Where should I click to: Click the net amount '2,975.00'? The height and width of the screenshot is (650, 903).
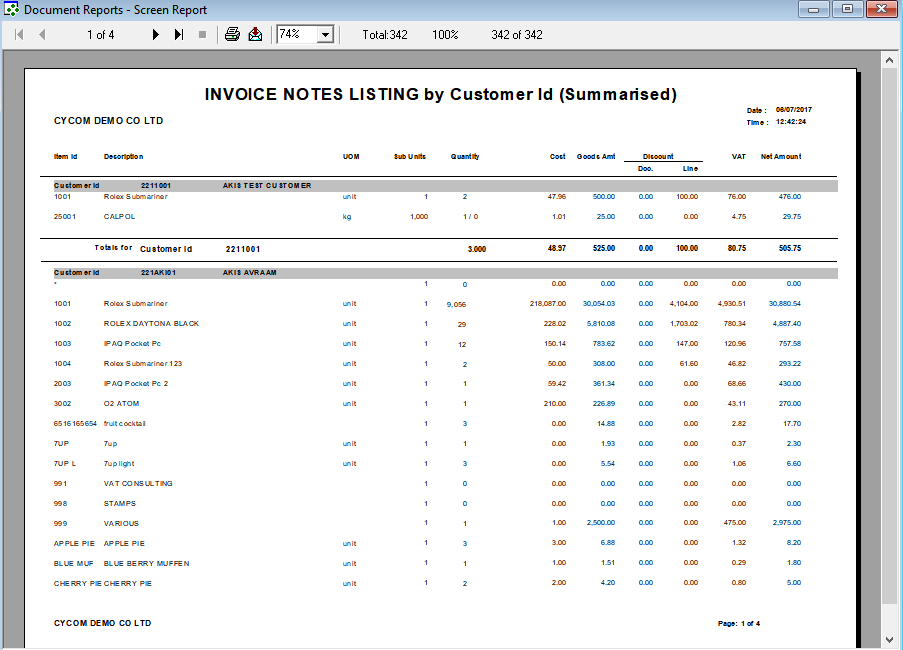coord(787,523)
